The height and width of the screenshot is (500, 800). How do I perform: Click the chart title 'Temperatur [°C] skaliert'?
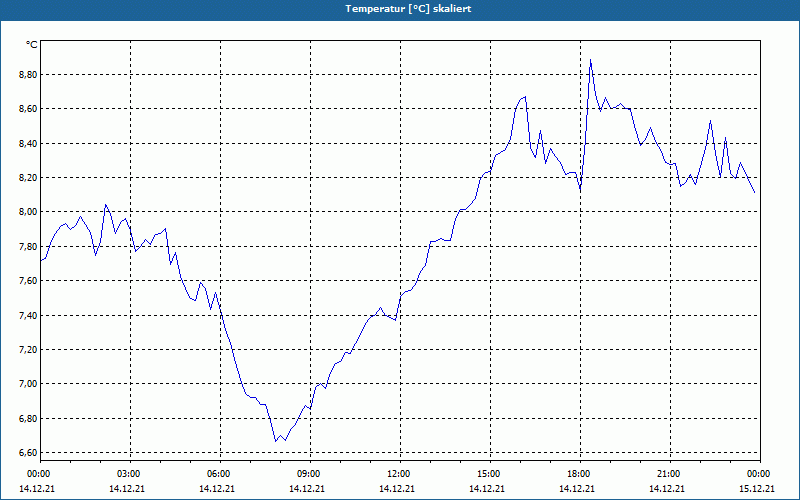408,9
